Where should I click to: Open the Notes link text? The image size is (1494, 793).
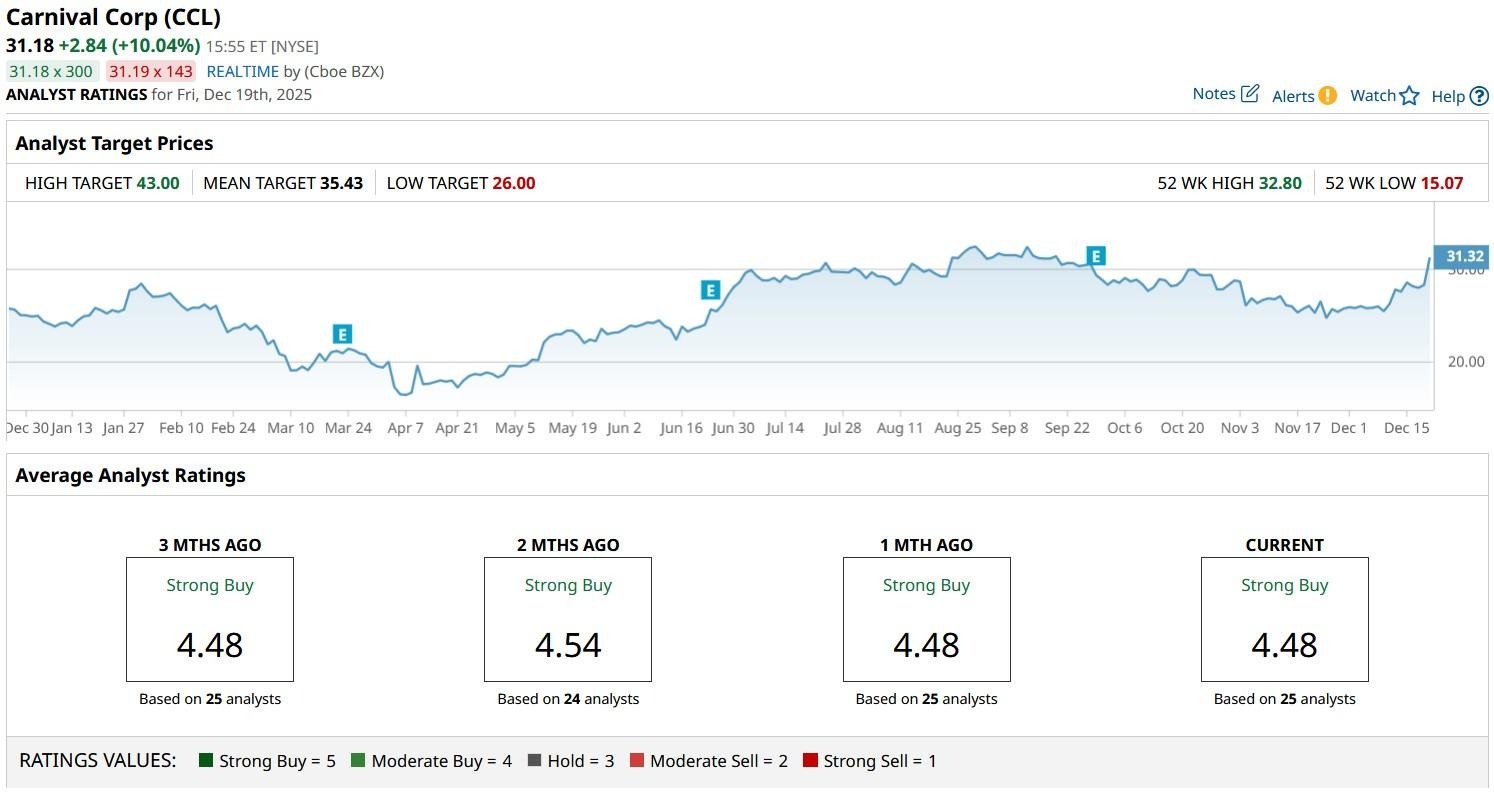1214,94
